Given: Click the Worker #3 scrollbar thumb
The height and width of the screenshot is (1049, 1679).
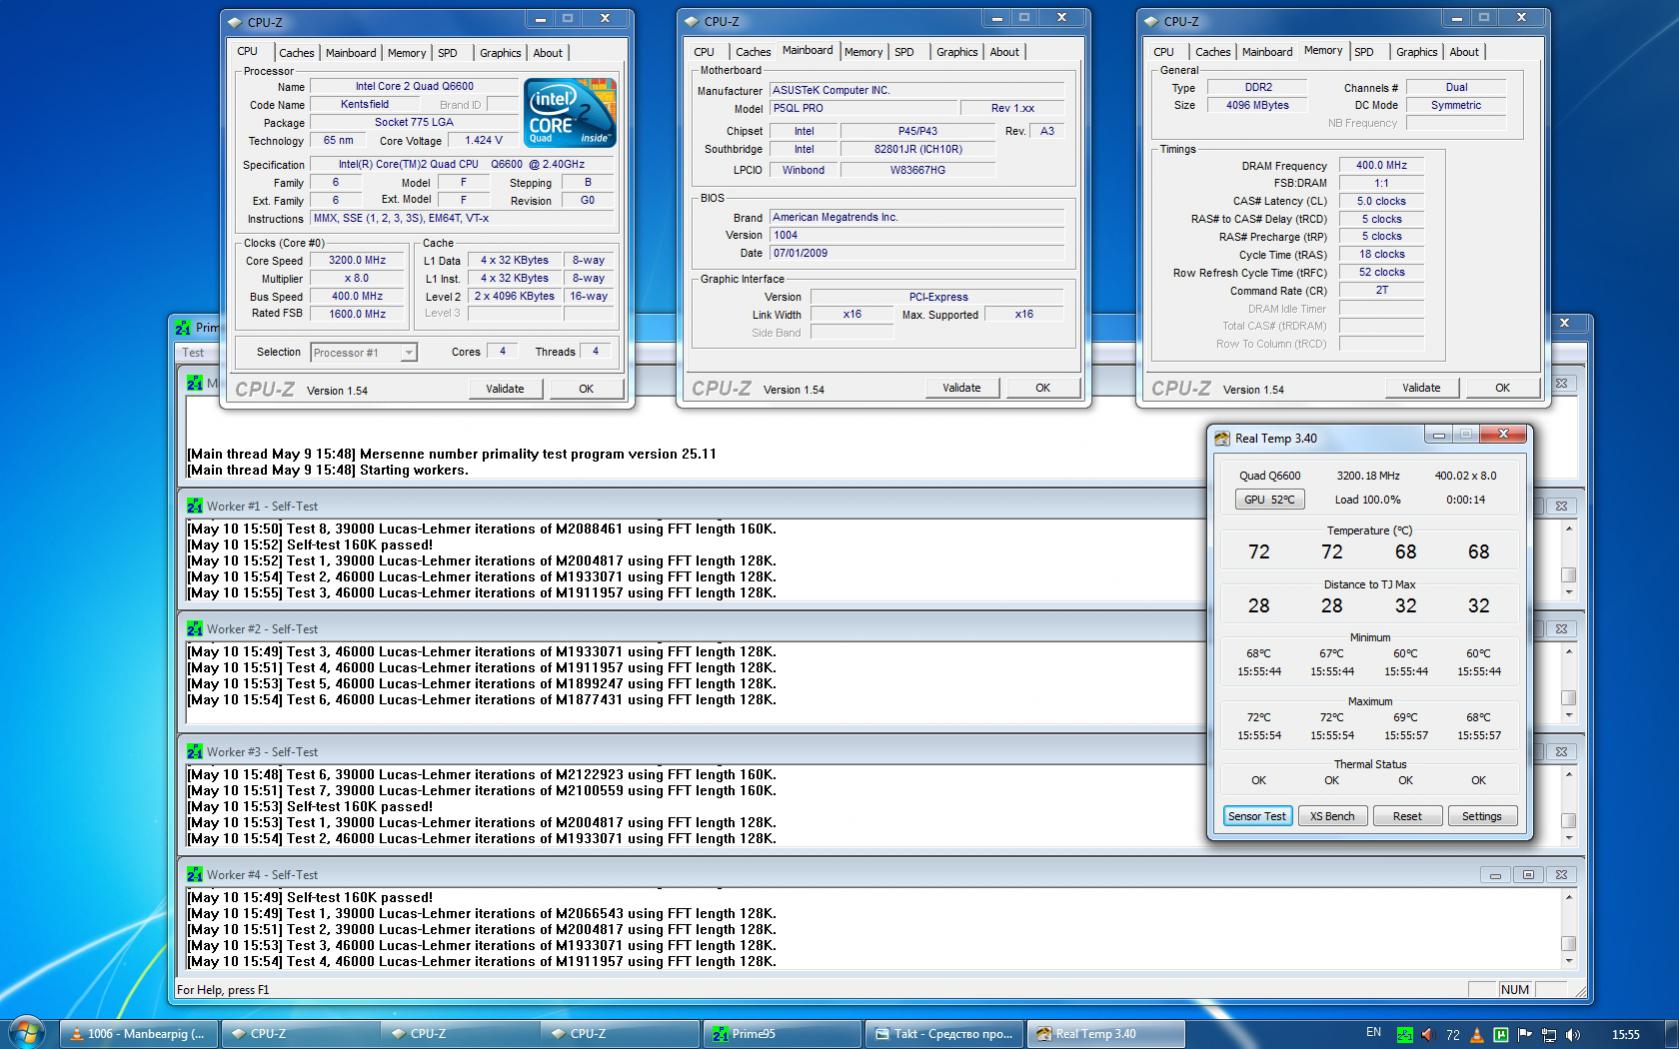Looking at the screenshot, I should click(x=1568, y=820).
